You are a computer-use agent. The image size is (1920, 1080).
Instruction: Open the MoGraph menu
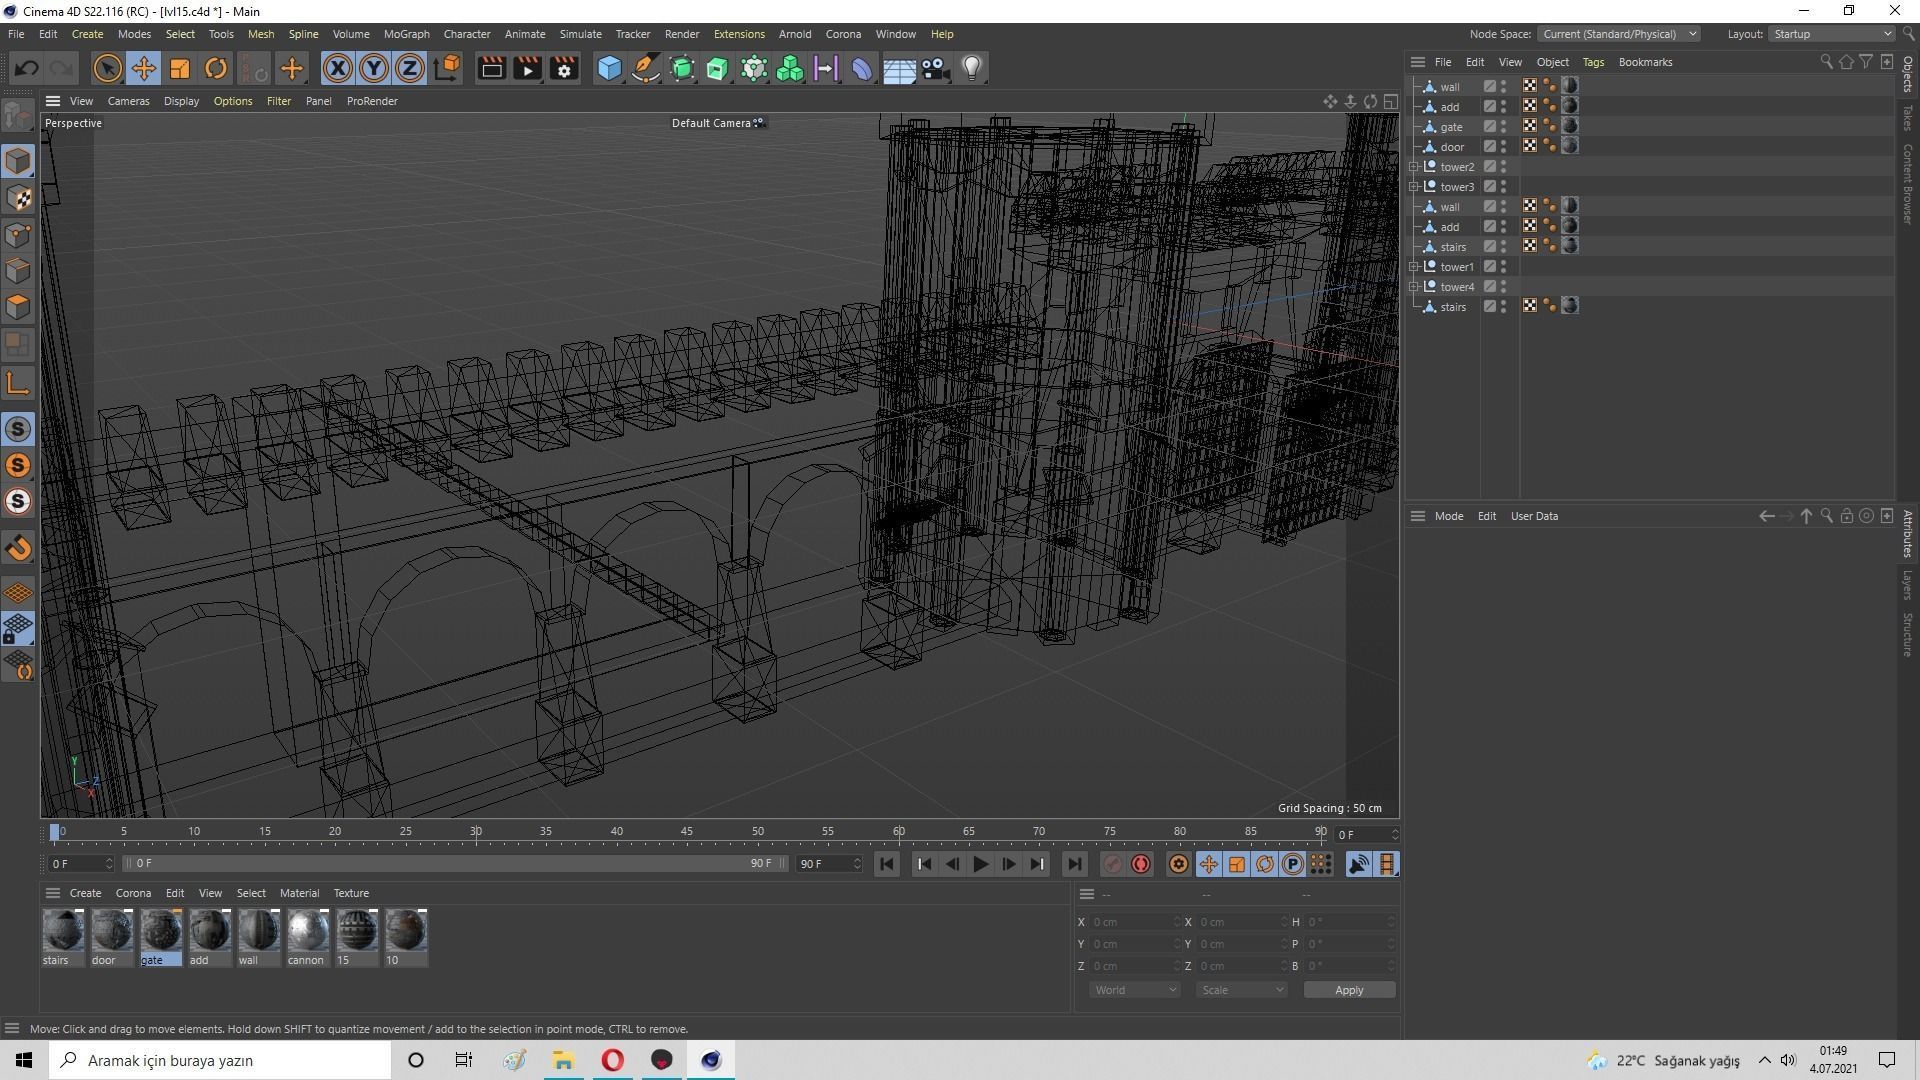click(x=406, y=34)
